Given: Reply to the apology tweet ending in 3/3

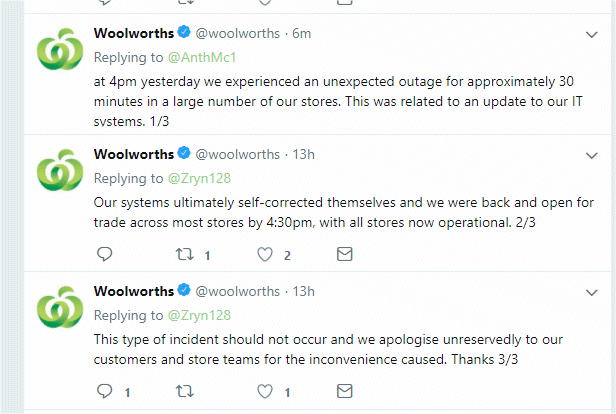Looking at the screenshot, I should pos(104,393).
